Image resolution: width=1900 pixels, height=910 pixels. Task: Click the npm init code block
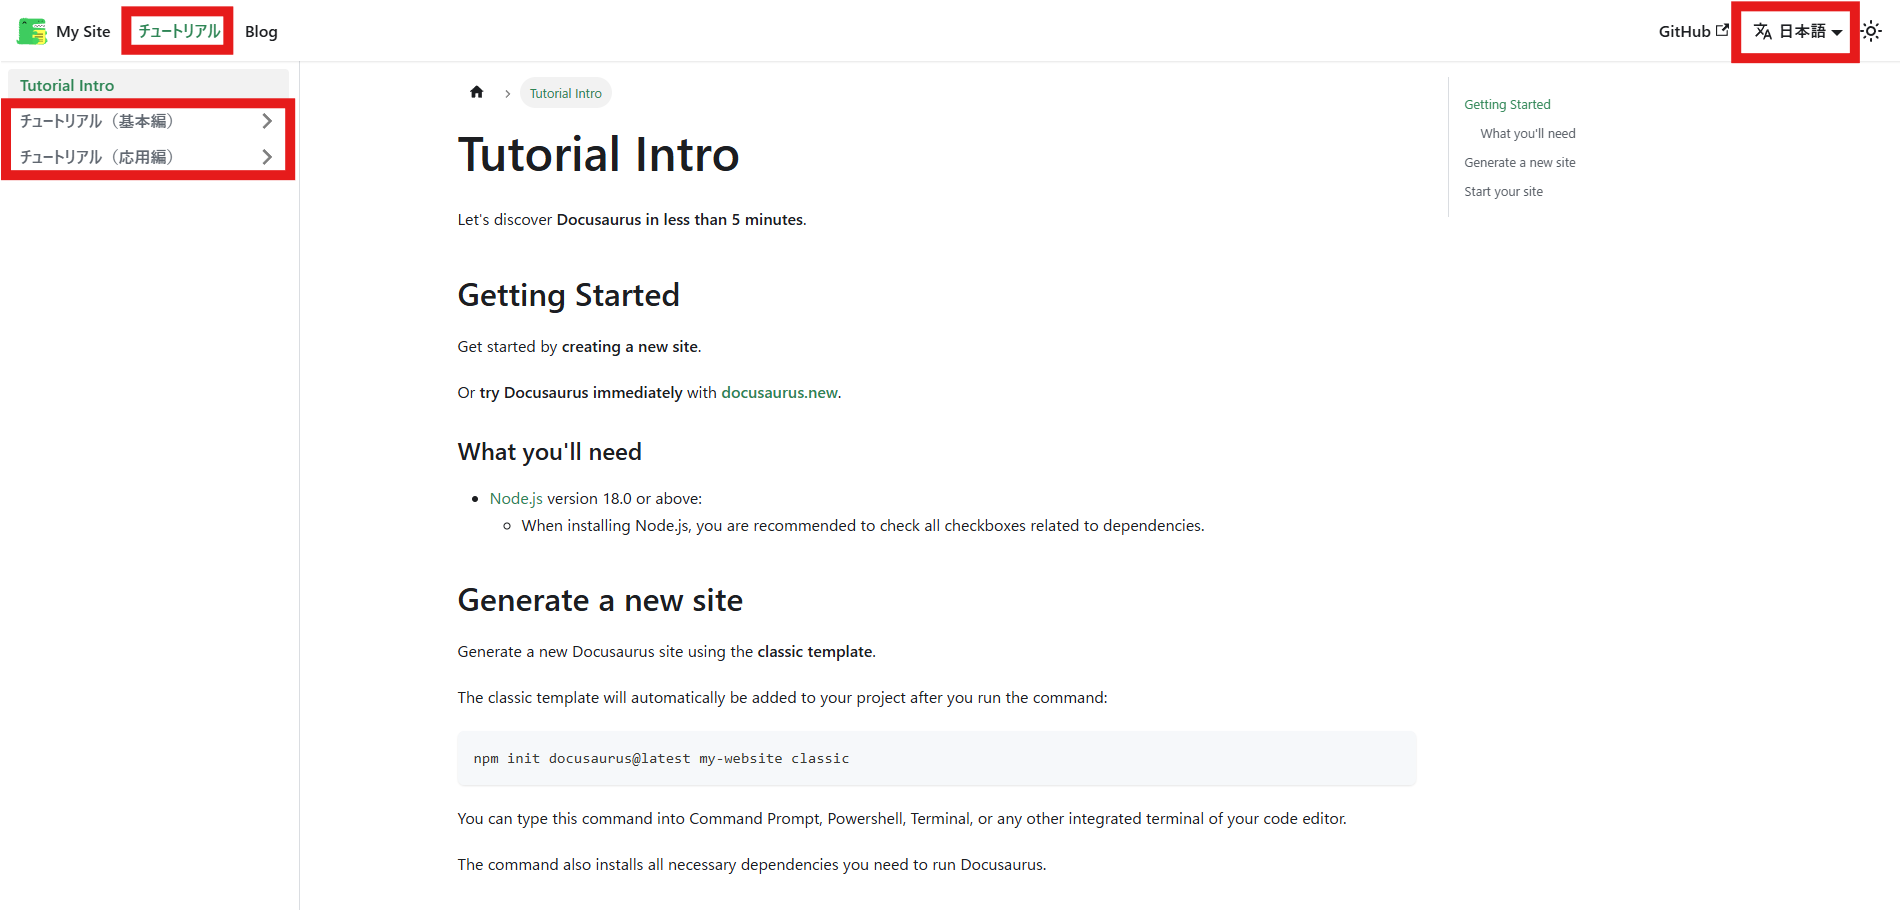[x=936, y=758]
